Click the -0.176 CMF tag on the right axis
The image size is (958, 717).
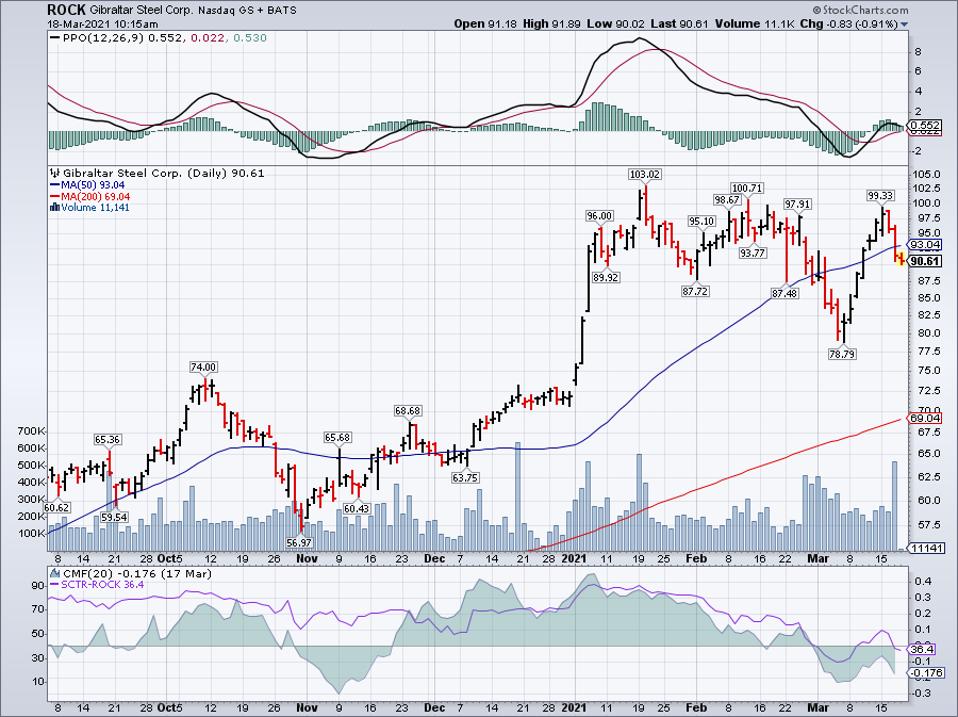click(925, 673)
